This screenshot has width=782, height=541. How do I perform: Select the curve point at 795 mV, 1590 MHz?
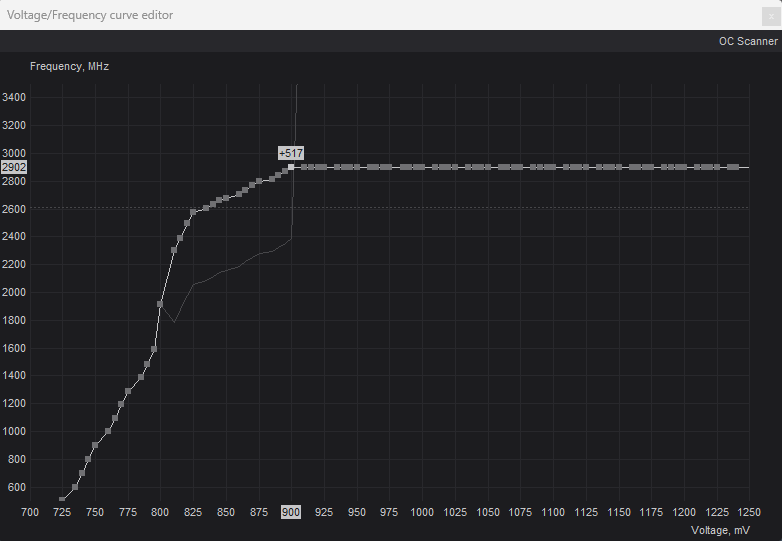click(x=154, y=350)
